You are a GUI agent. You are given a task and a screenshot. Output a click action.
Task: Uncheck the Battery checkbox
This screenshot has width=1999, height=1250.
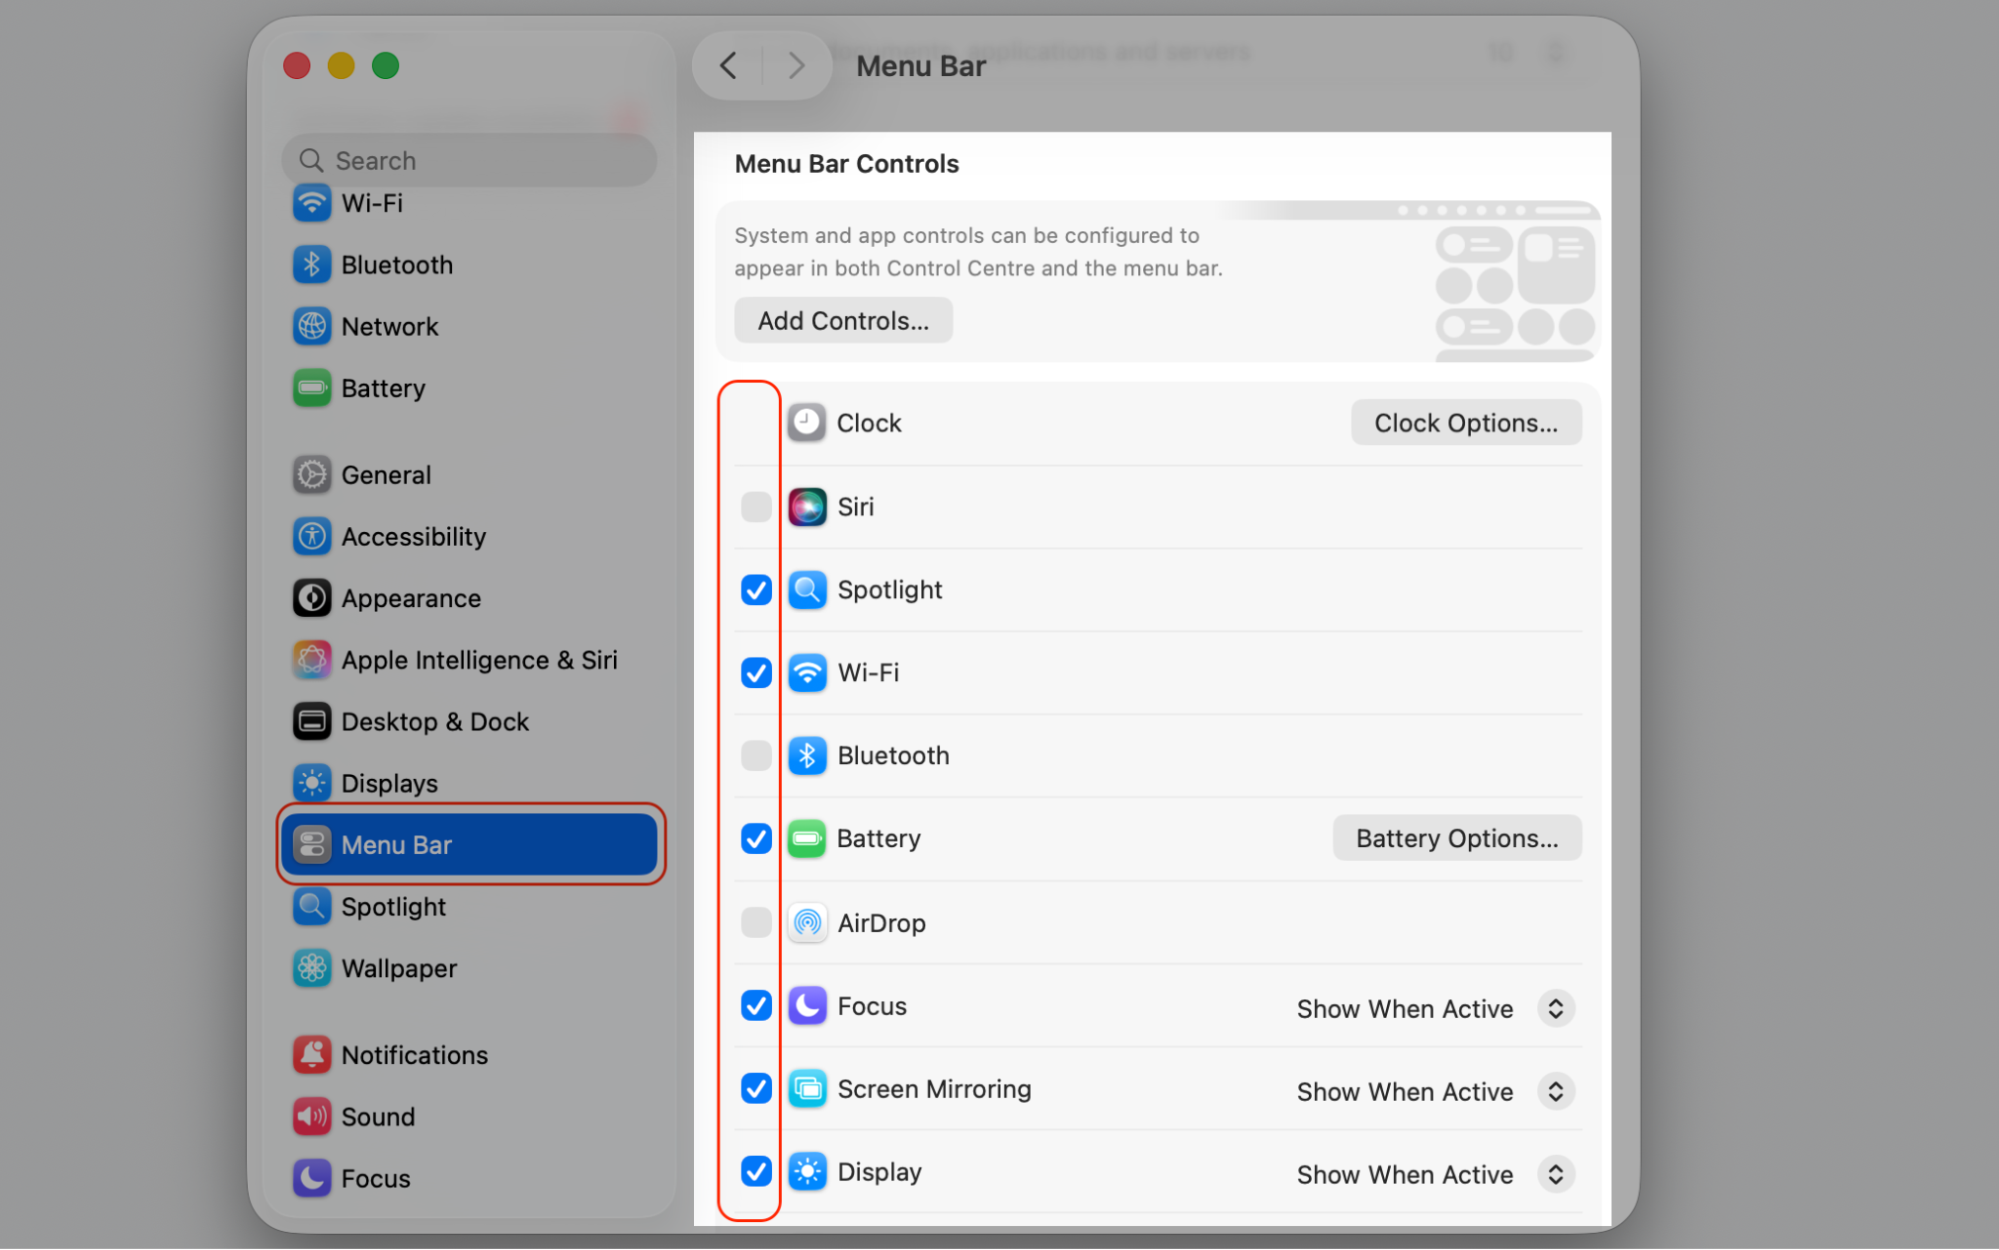tap(756, 839)
